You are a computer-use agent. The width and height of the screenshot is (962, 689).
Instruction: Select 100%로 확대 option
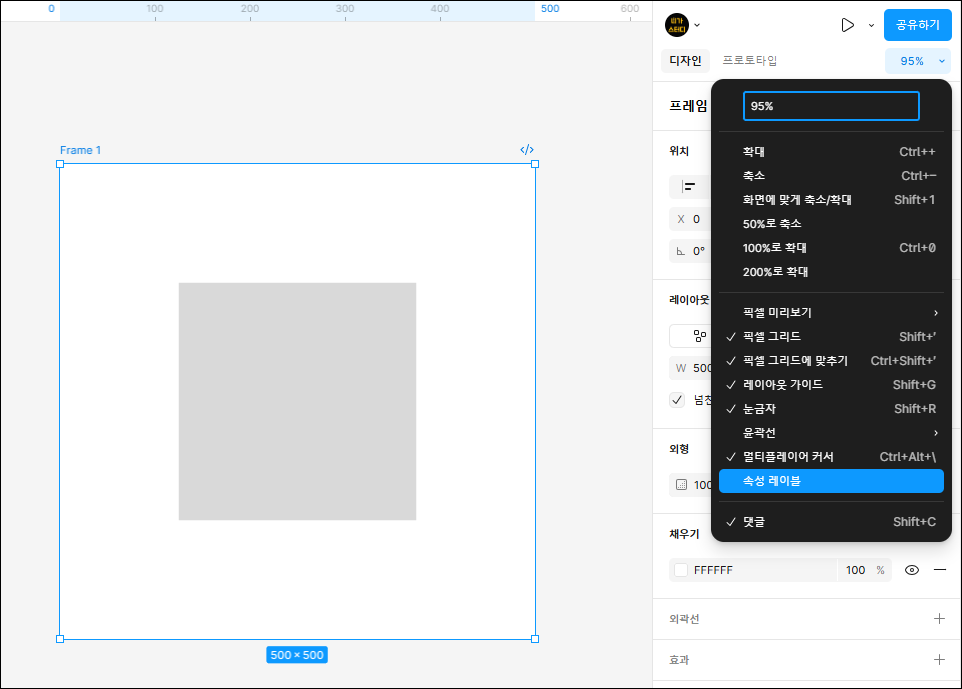[x=831, y=248]
